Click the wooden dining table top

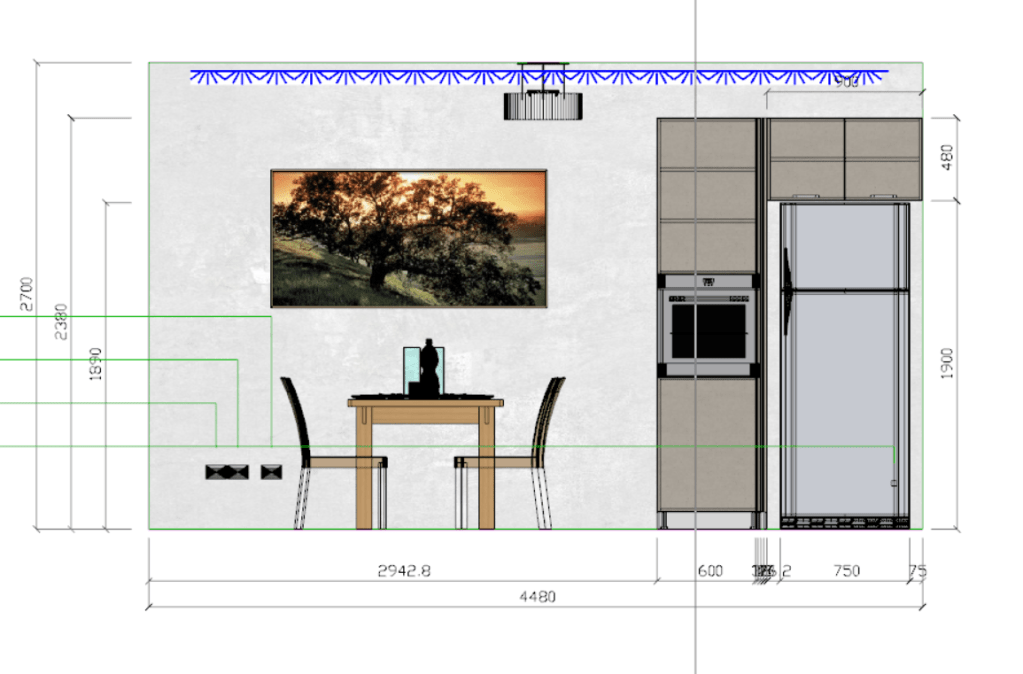425,404
